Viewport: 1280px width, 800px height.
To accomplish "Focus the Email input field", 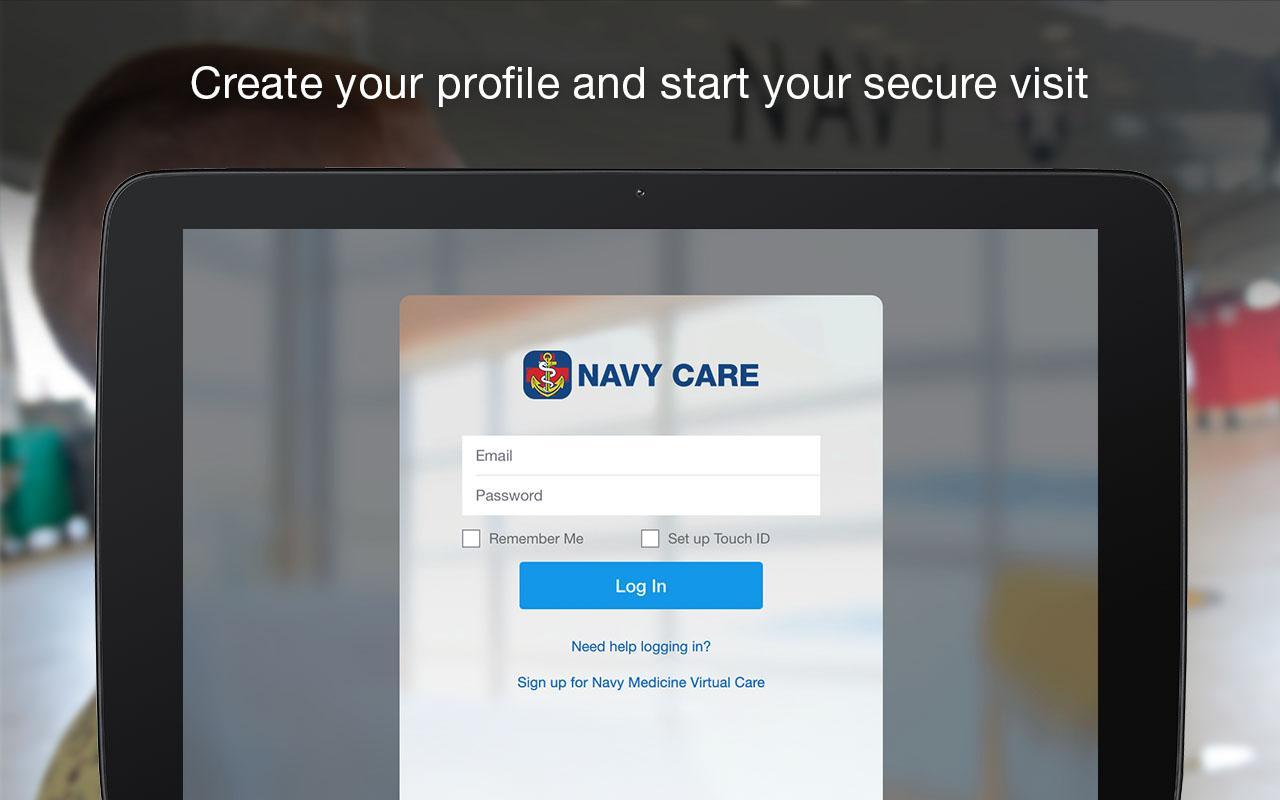I will pyautogui.click(x=641, y=455).
